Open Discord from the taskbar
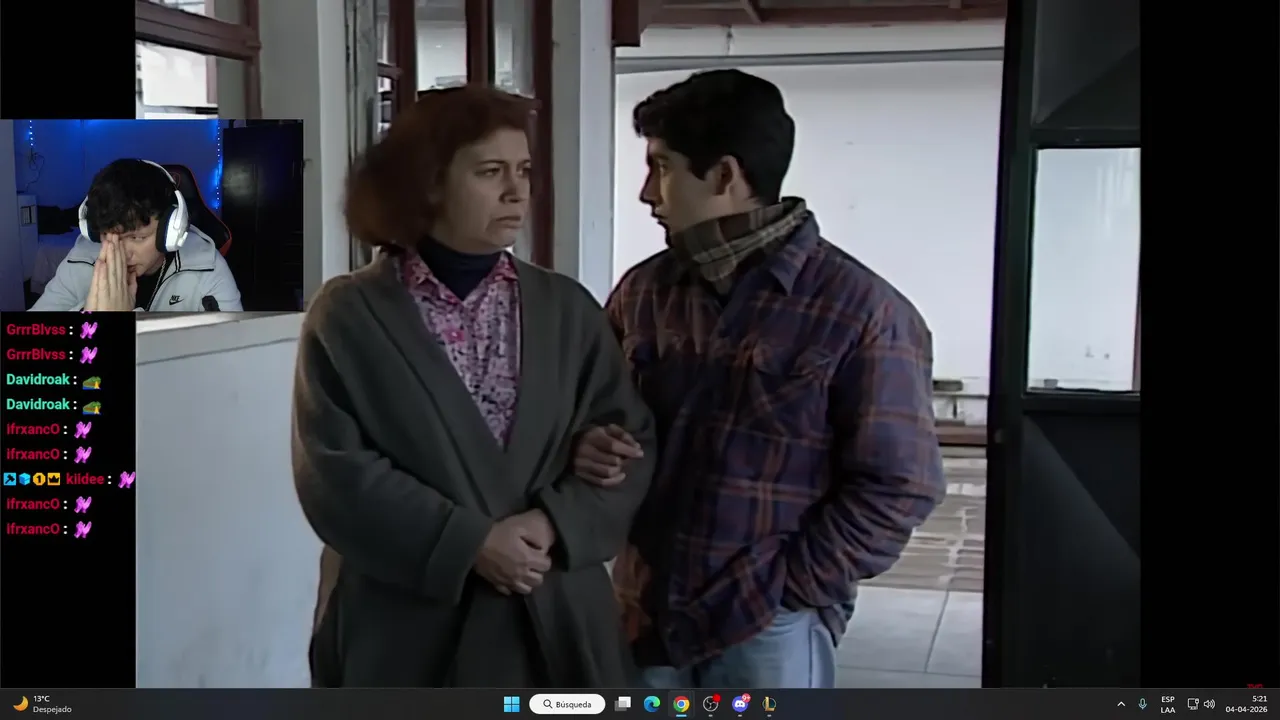The width and height of the screenshot is (1280, 720). coord(740,704)
